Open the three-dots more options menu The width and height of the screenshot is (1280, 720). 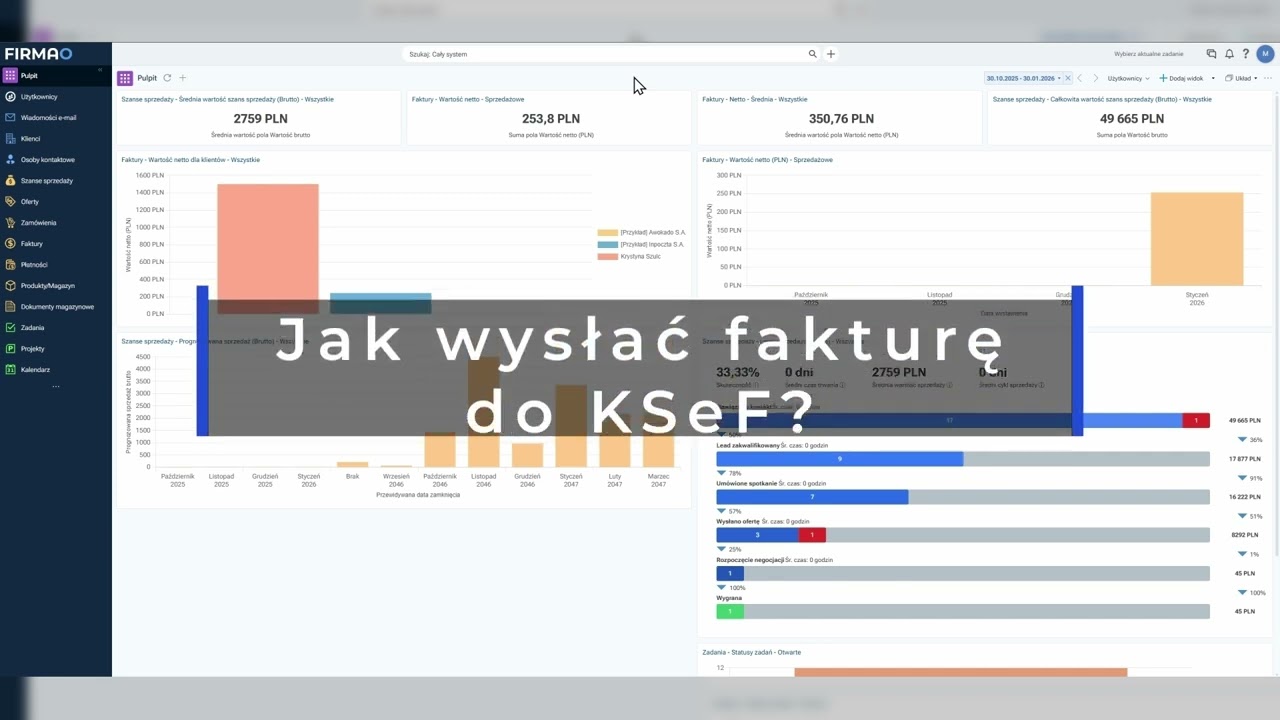click(x=1267, y=78)
